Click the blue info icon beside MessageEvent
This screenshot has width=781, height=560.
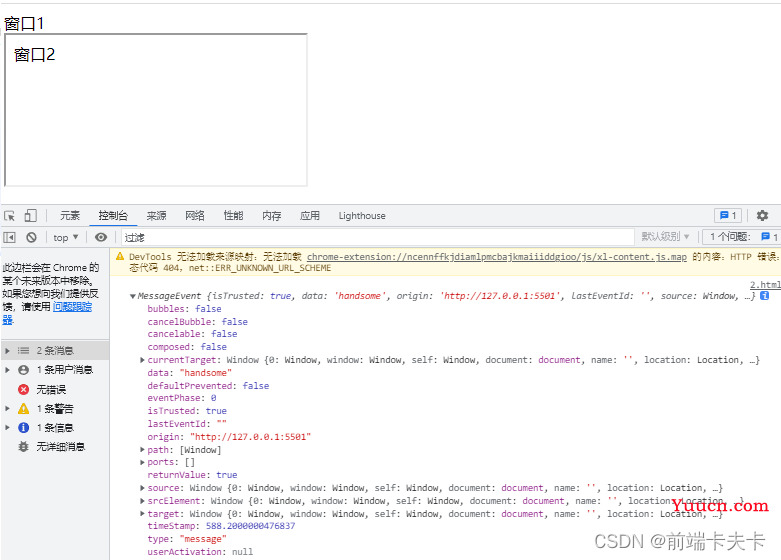(765, 295)
